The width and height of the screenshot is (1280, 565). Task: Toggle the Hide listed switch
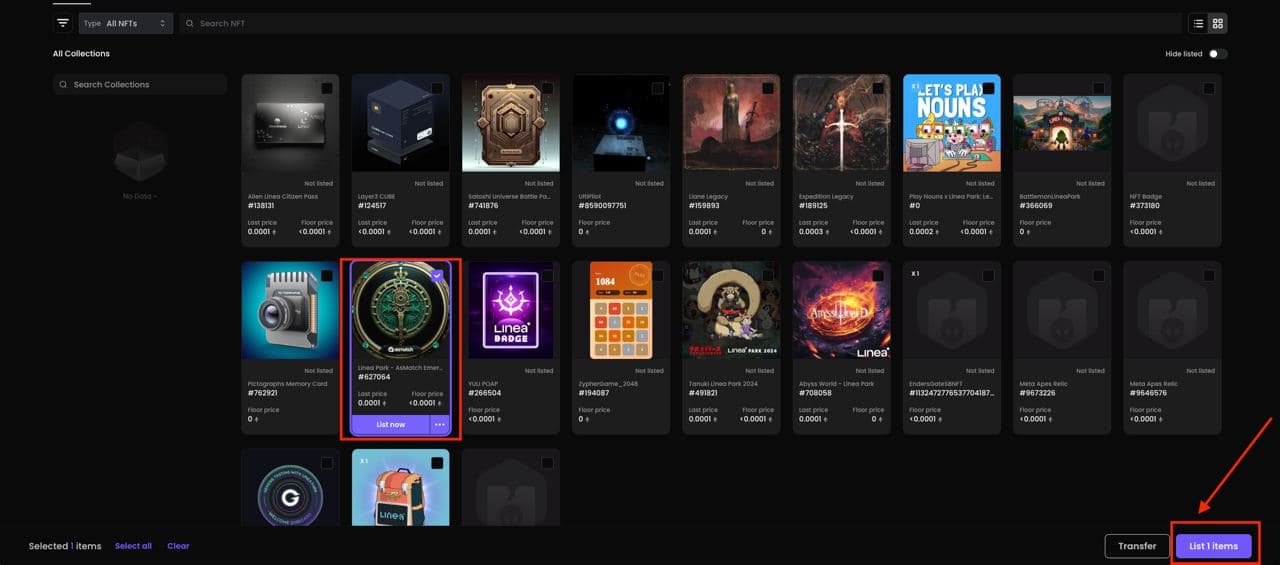pyautogui.click(x=1217, y=54)
